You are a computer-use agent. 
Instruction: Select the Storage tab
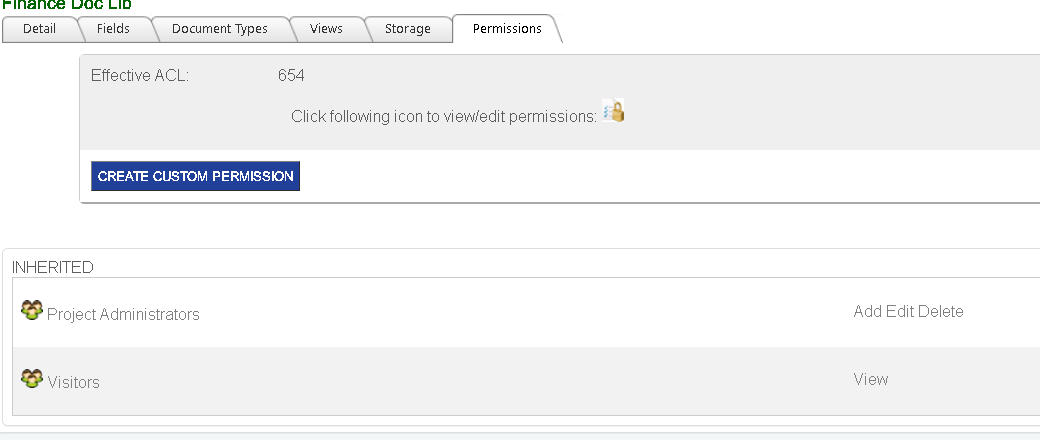tap(408, 29)
